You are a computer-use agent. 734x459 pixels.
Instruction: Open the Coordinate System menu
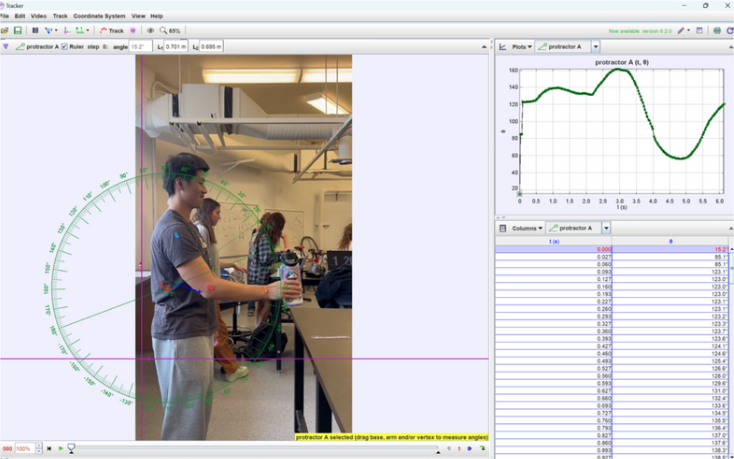coord(99,16)
